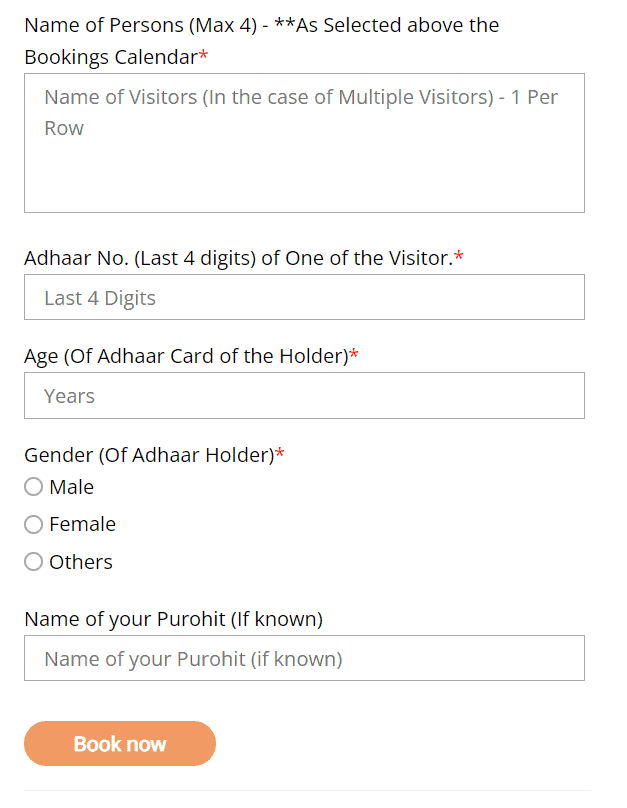
Task: Click the red asterisk after Adhaar label
Action: click(x=459, y=257)
